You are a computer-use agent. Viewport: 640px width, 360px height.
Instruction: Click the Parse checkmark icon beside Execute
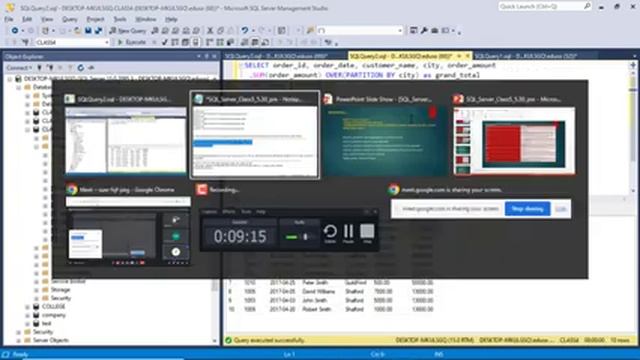[x=165, y=42]
